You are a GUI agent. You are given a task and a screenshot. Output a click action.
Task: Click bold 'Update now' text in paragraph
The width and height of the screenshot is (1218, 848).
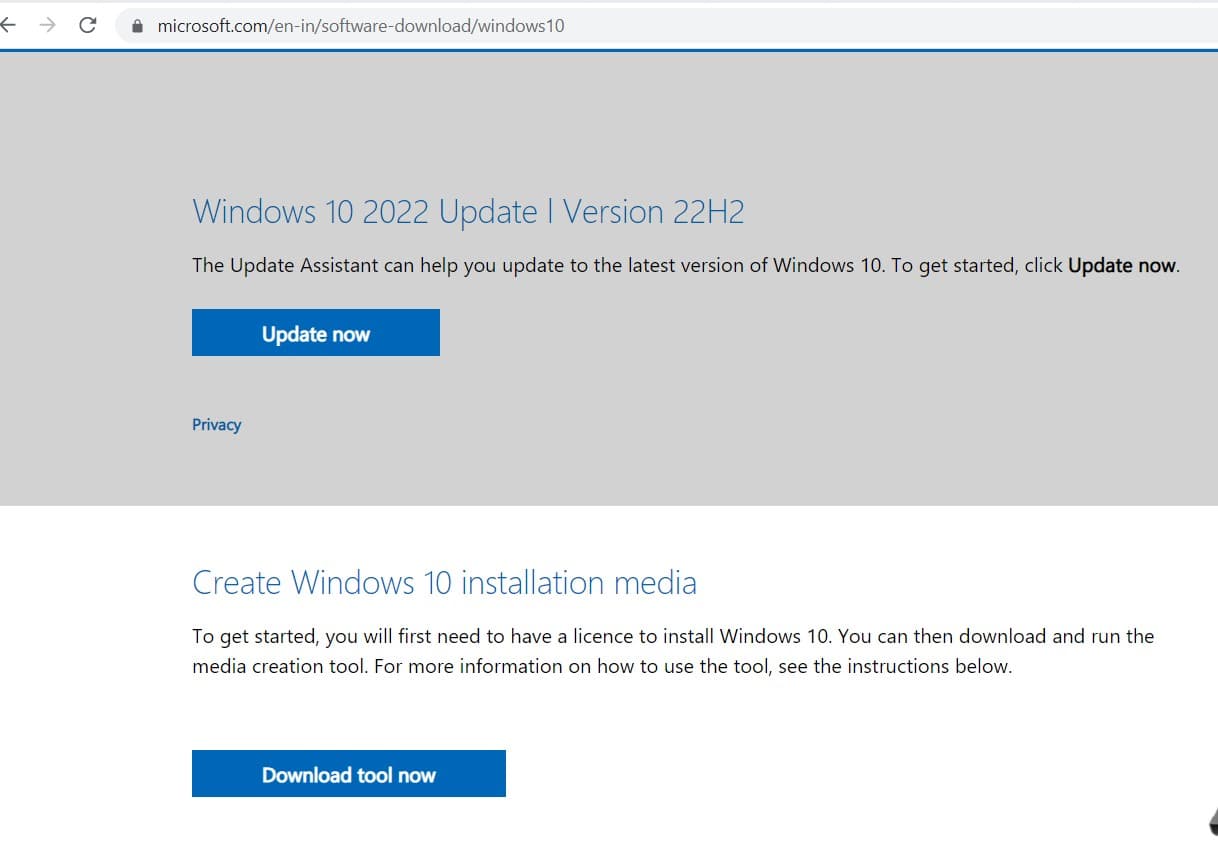[x=1122, y=266]
